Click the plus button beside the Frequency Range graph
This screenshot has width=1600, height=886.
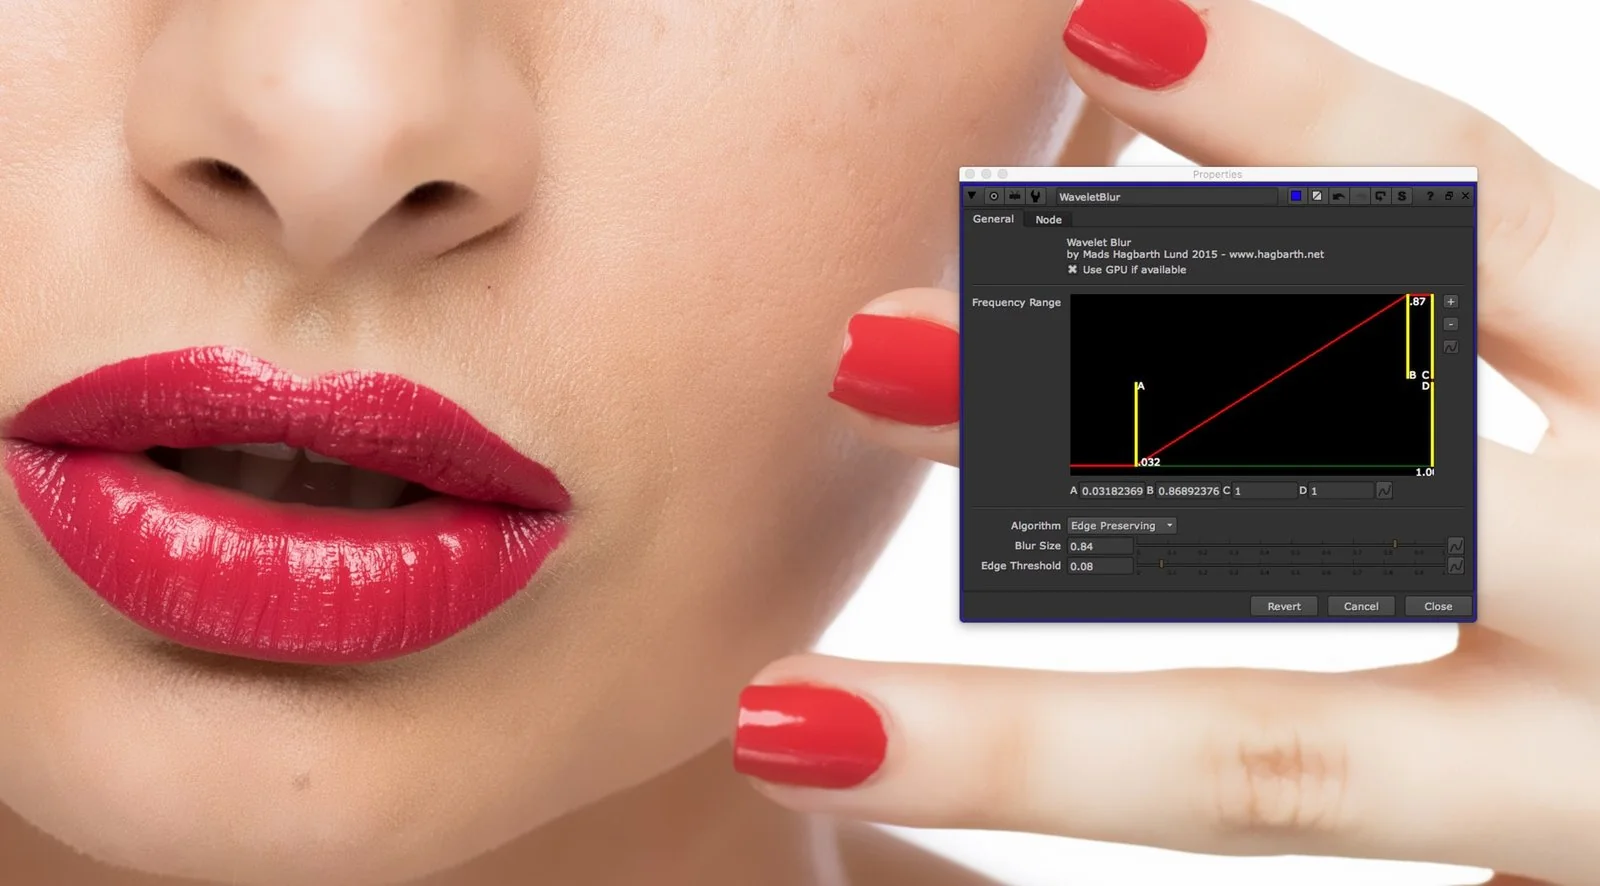1451,302
